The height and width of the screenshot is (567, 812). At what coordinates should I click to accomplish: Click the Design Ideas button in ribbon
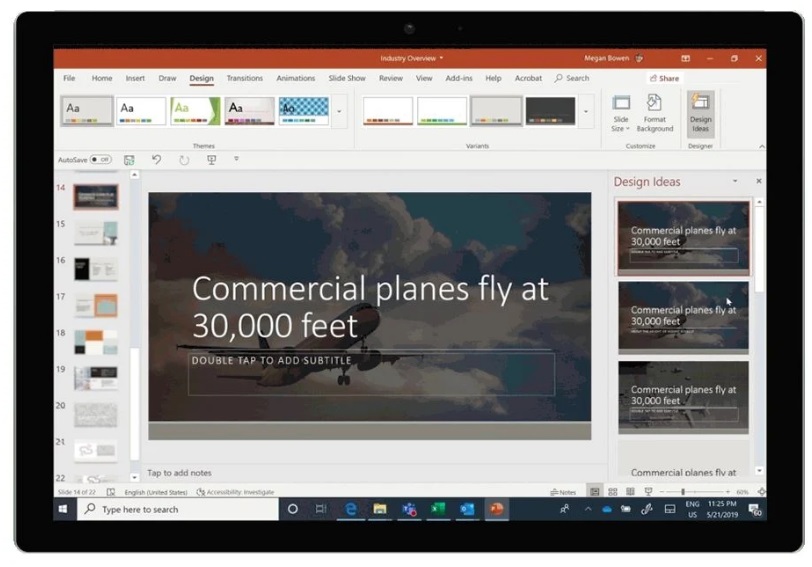(x=700, y=113)
